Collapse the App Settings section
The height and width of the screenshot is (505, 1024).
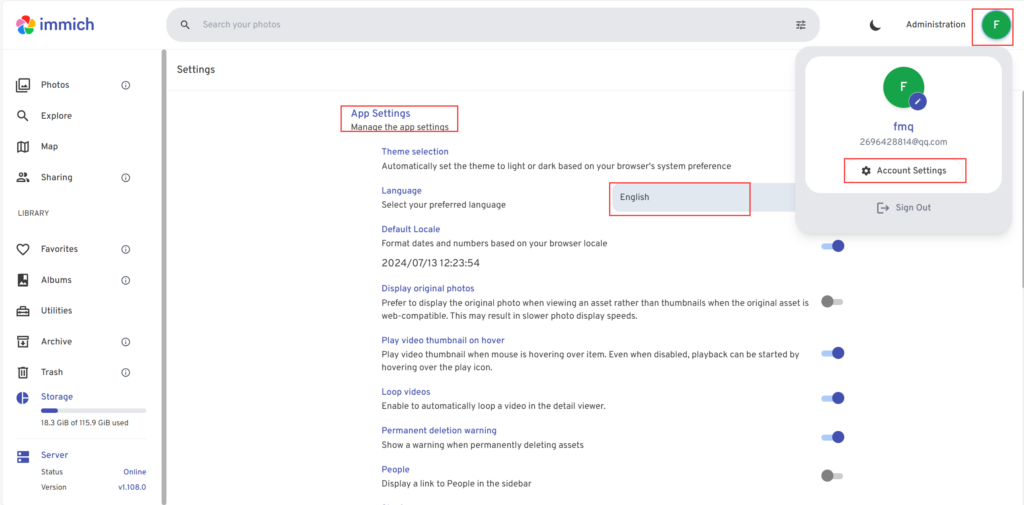[x=381, y=114]
